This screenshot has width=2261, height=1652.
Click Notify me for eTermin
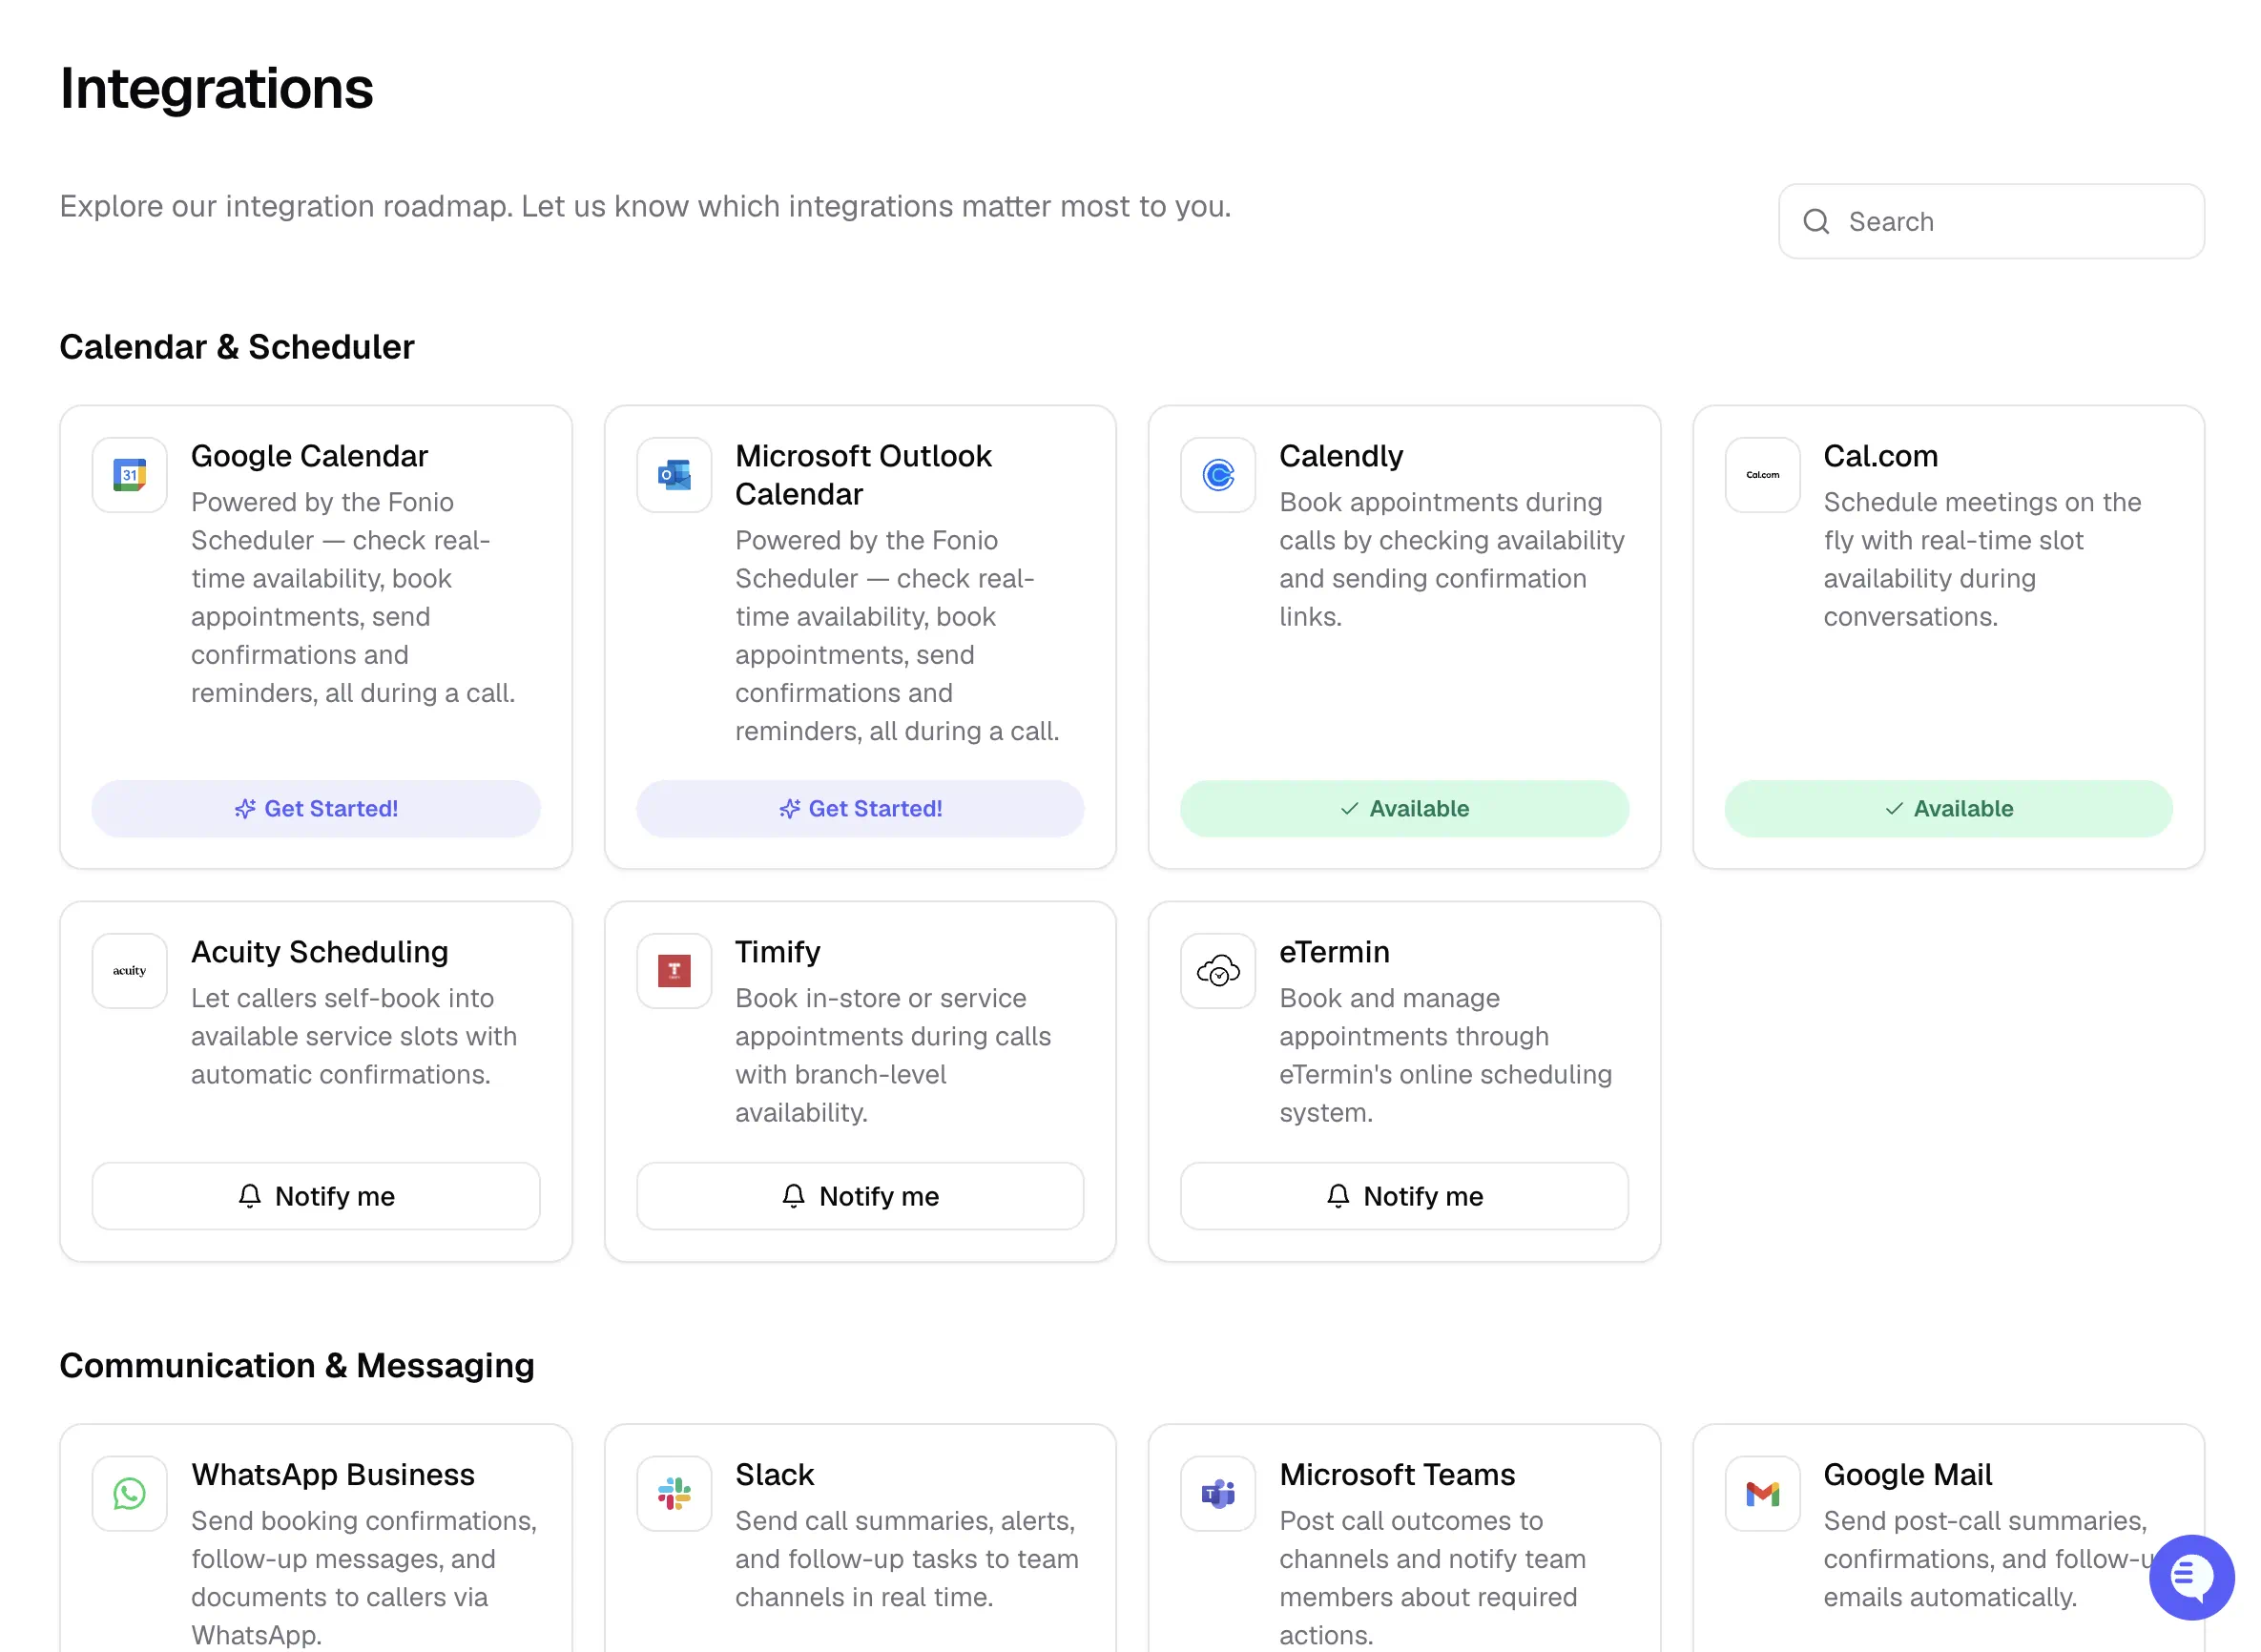1404,1196
